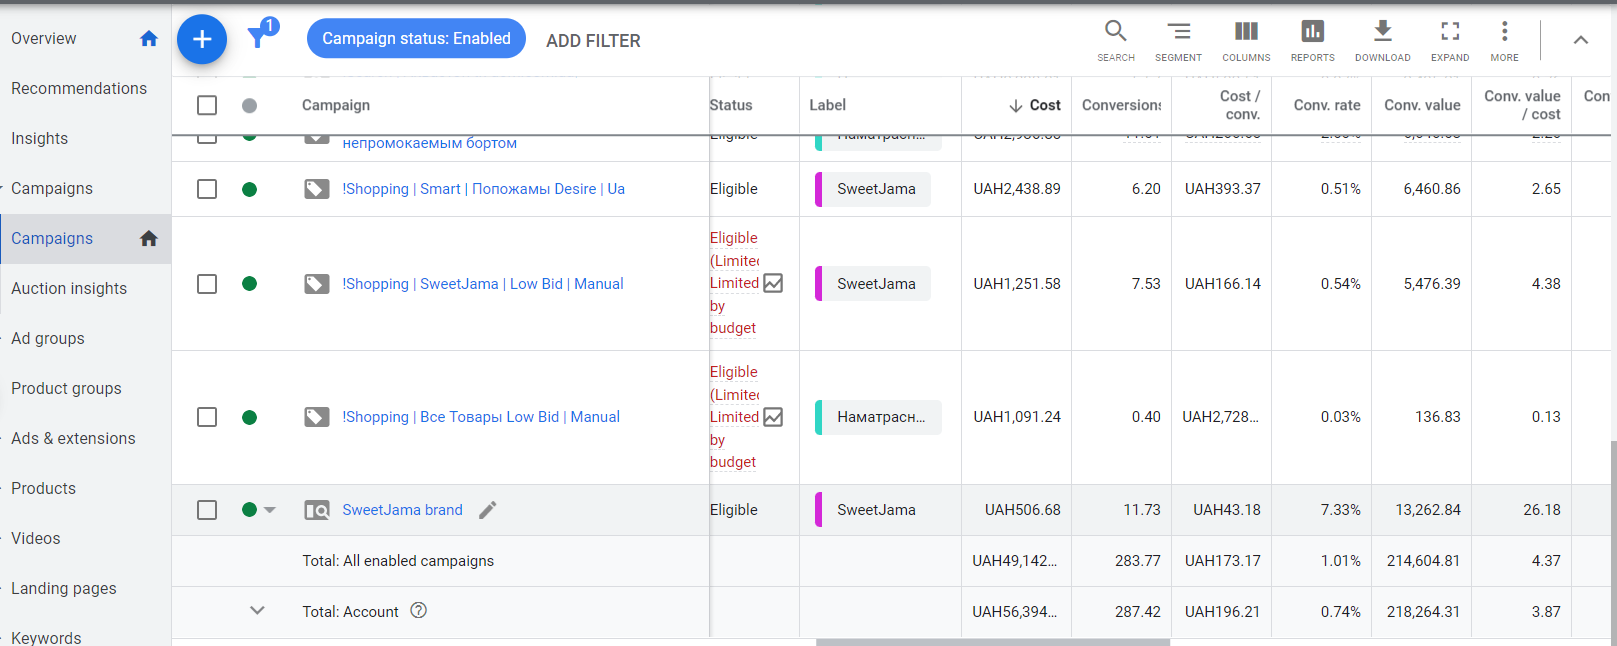The image size is (1617, 646).
Task: Toggle the select-all checkbox in header
Action: coord(207,105)
